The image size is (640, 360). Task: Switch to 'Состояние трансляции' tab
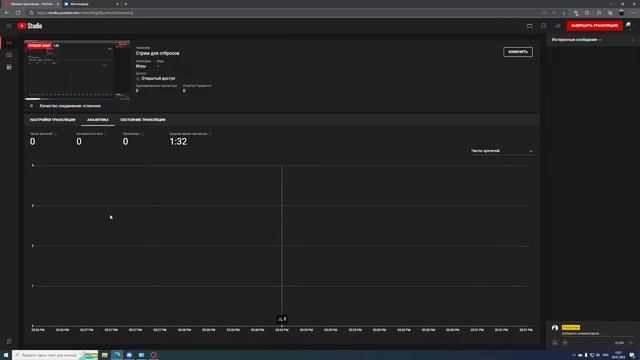click(143, 120)
